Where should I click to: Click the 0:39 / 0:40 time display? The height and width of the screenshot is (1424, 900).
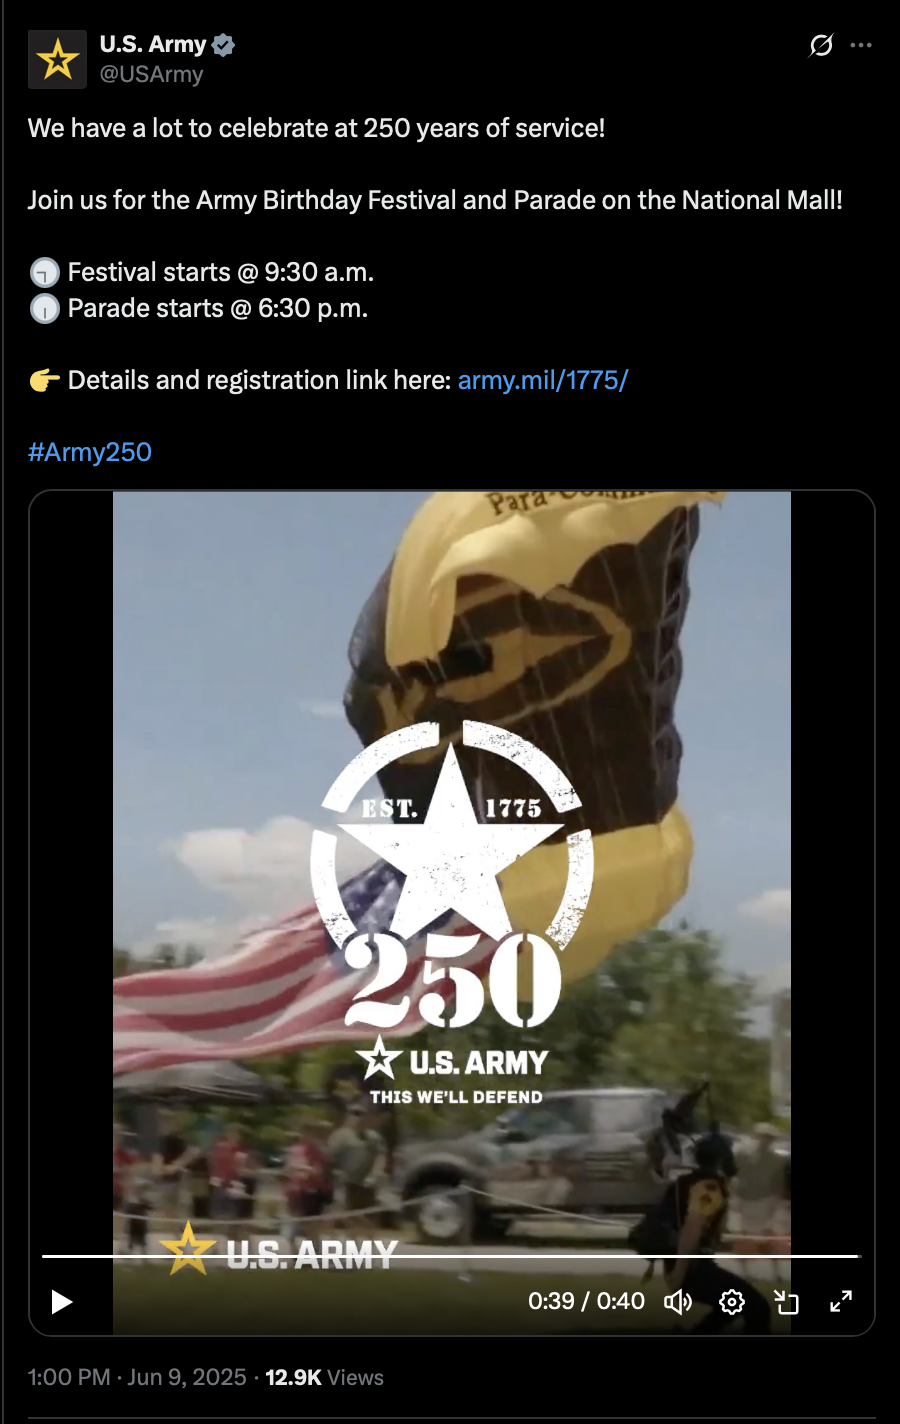[x=586, y=1301]
